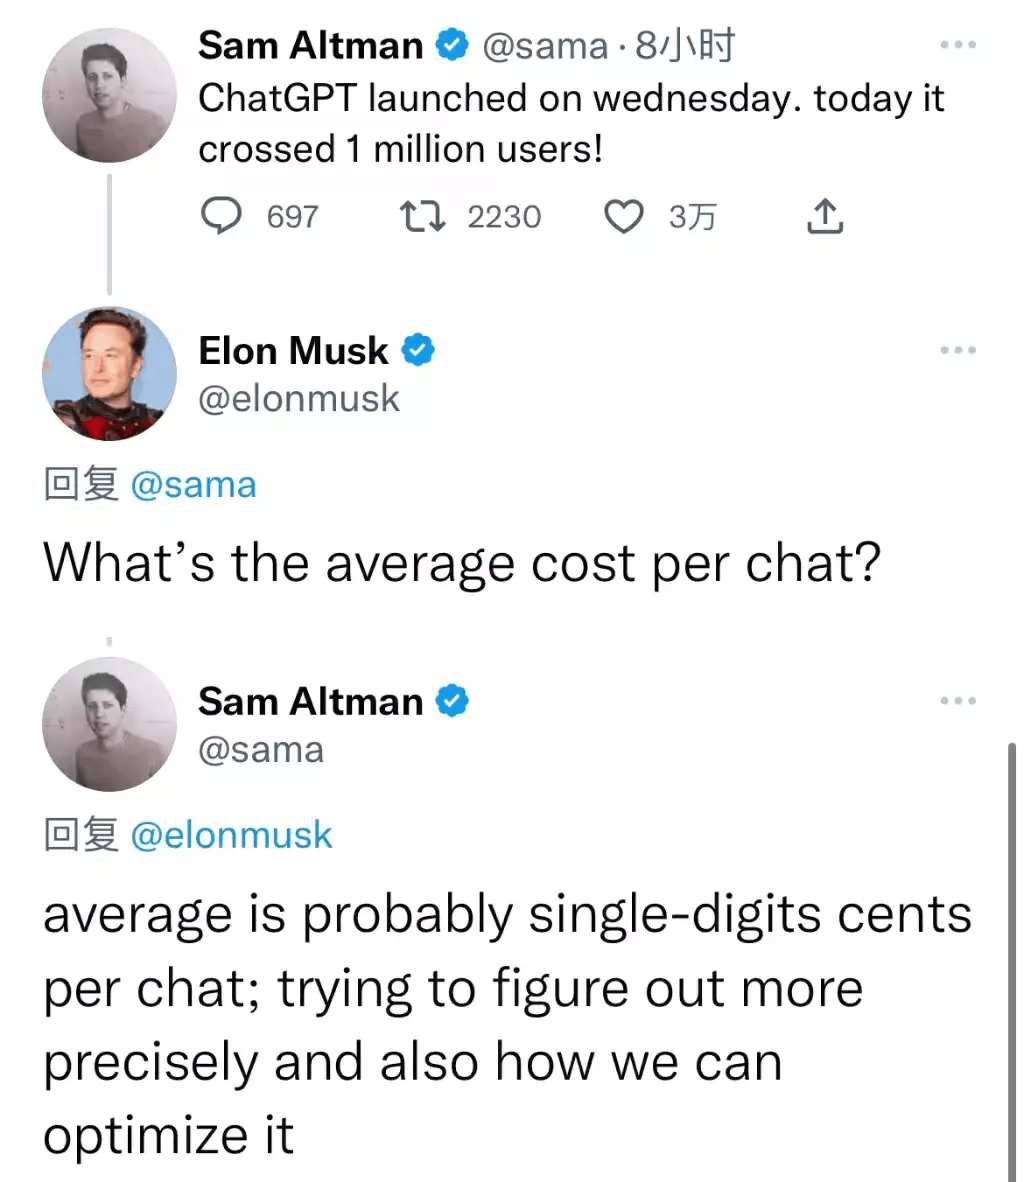Open replies on Sam Altman's ChatGPT tweet

click(221, 216)
